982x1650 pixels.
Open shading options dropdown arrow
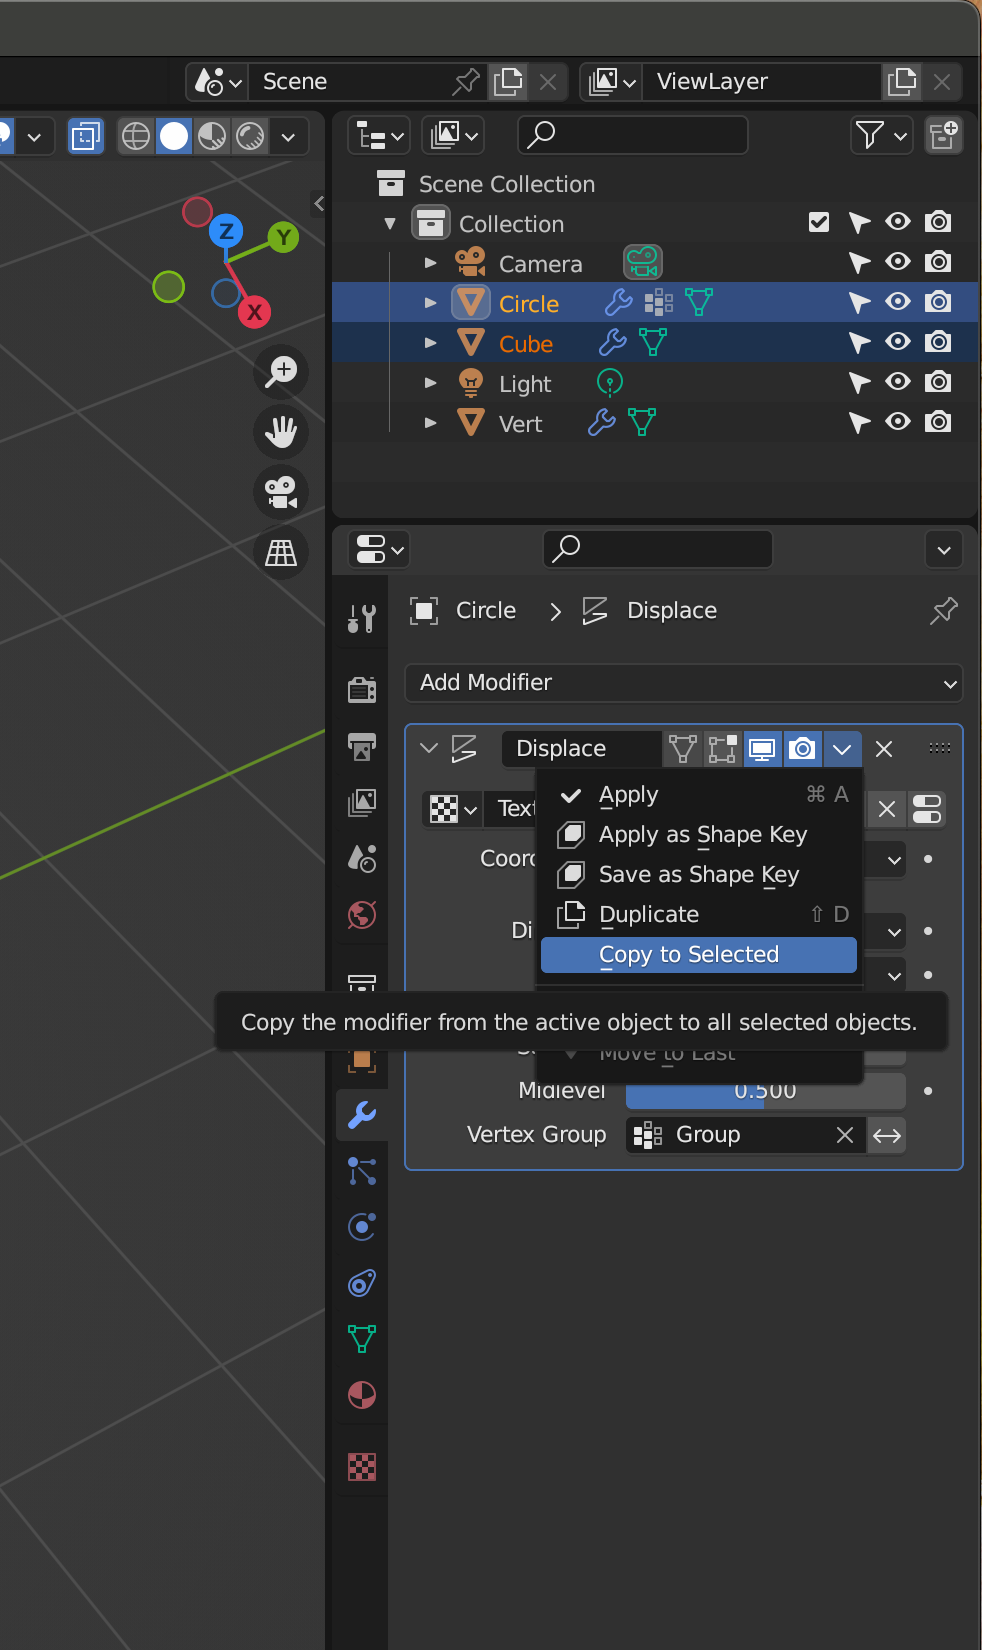point(288,136)
